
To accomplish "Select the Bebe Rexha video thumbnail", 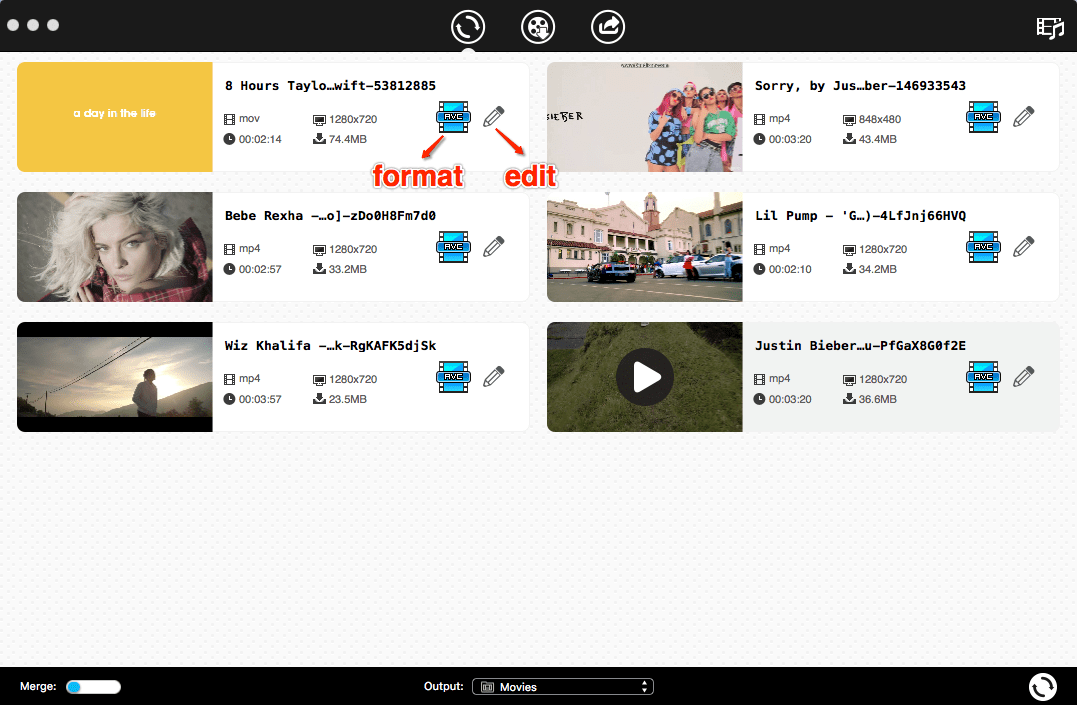I will [115, 247].
